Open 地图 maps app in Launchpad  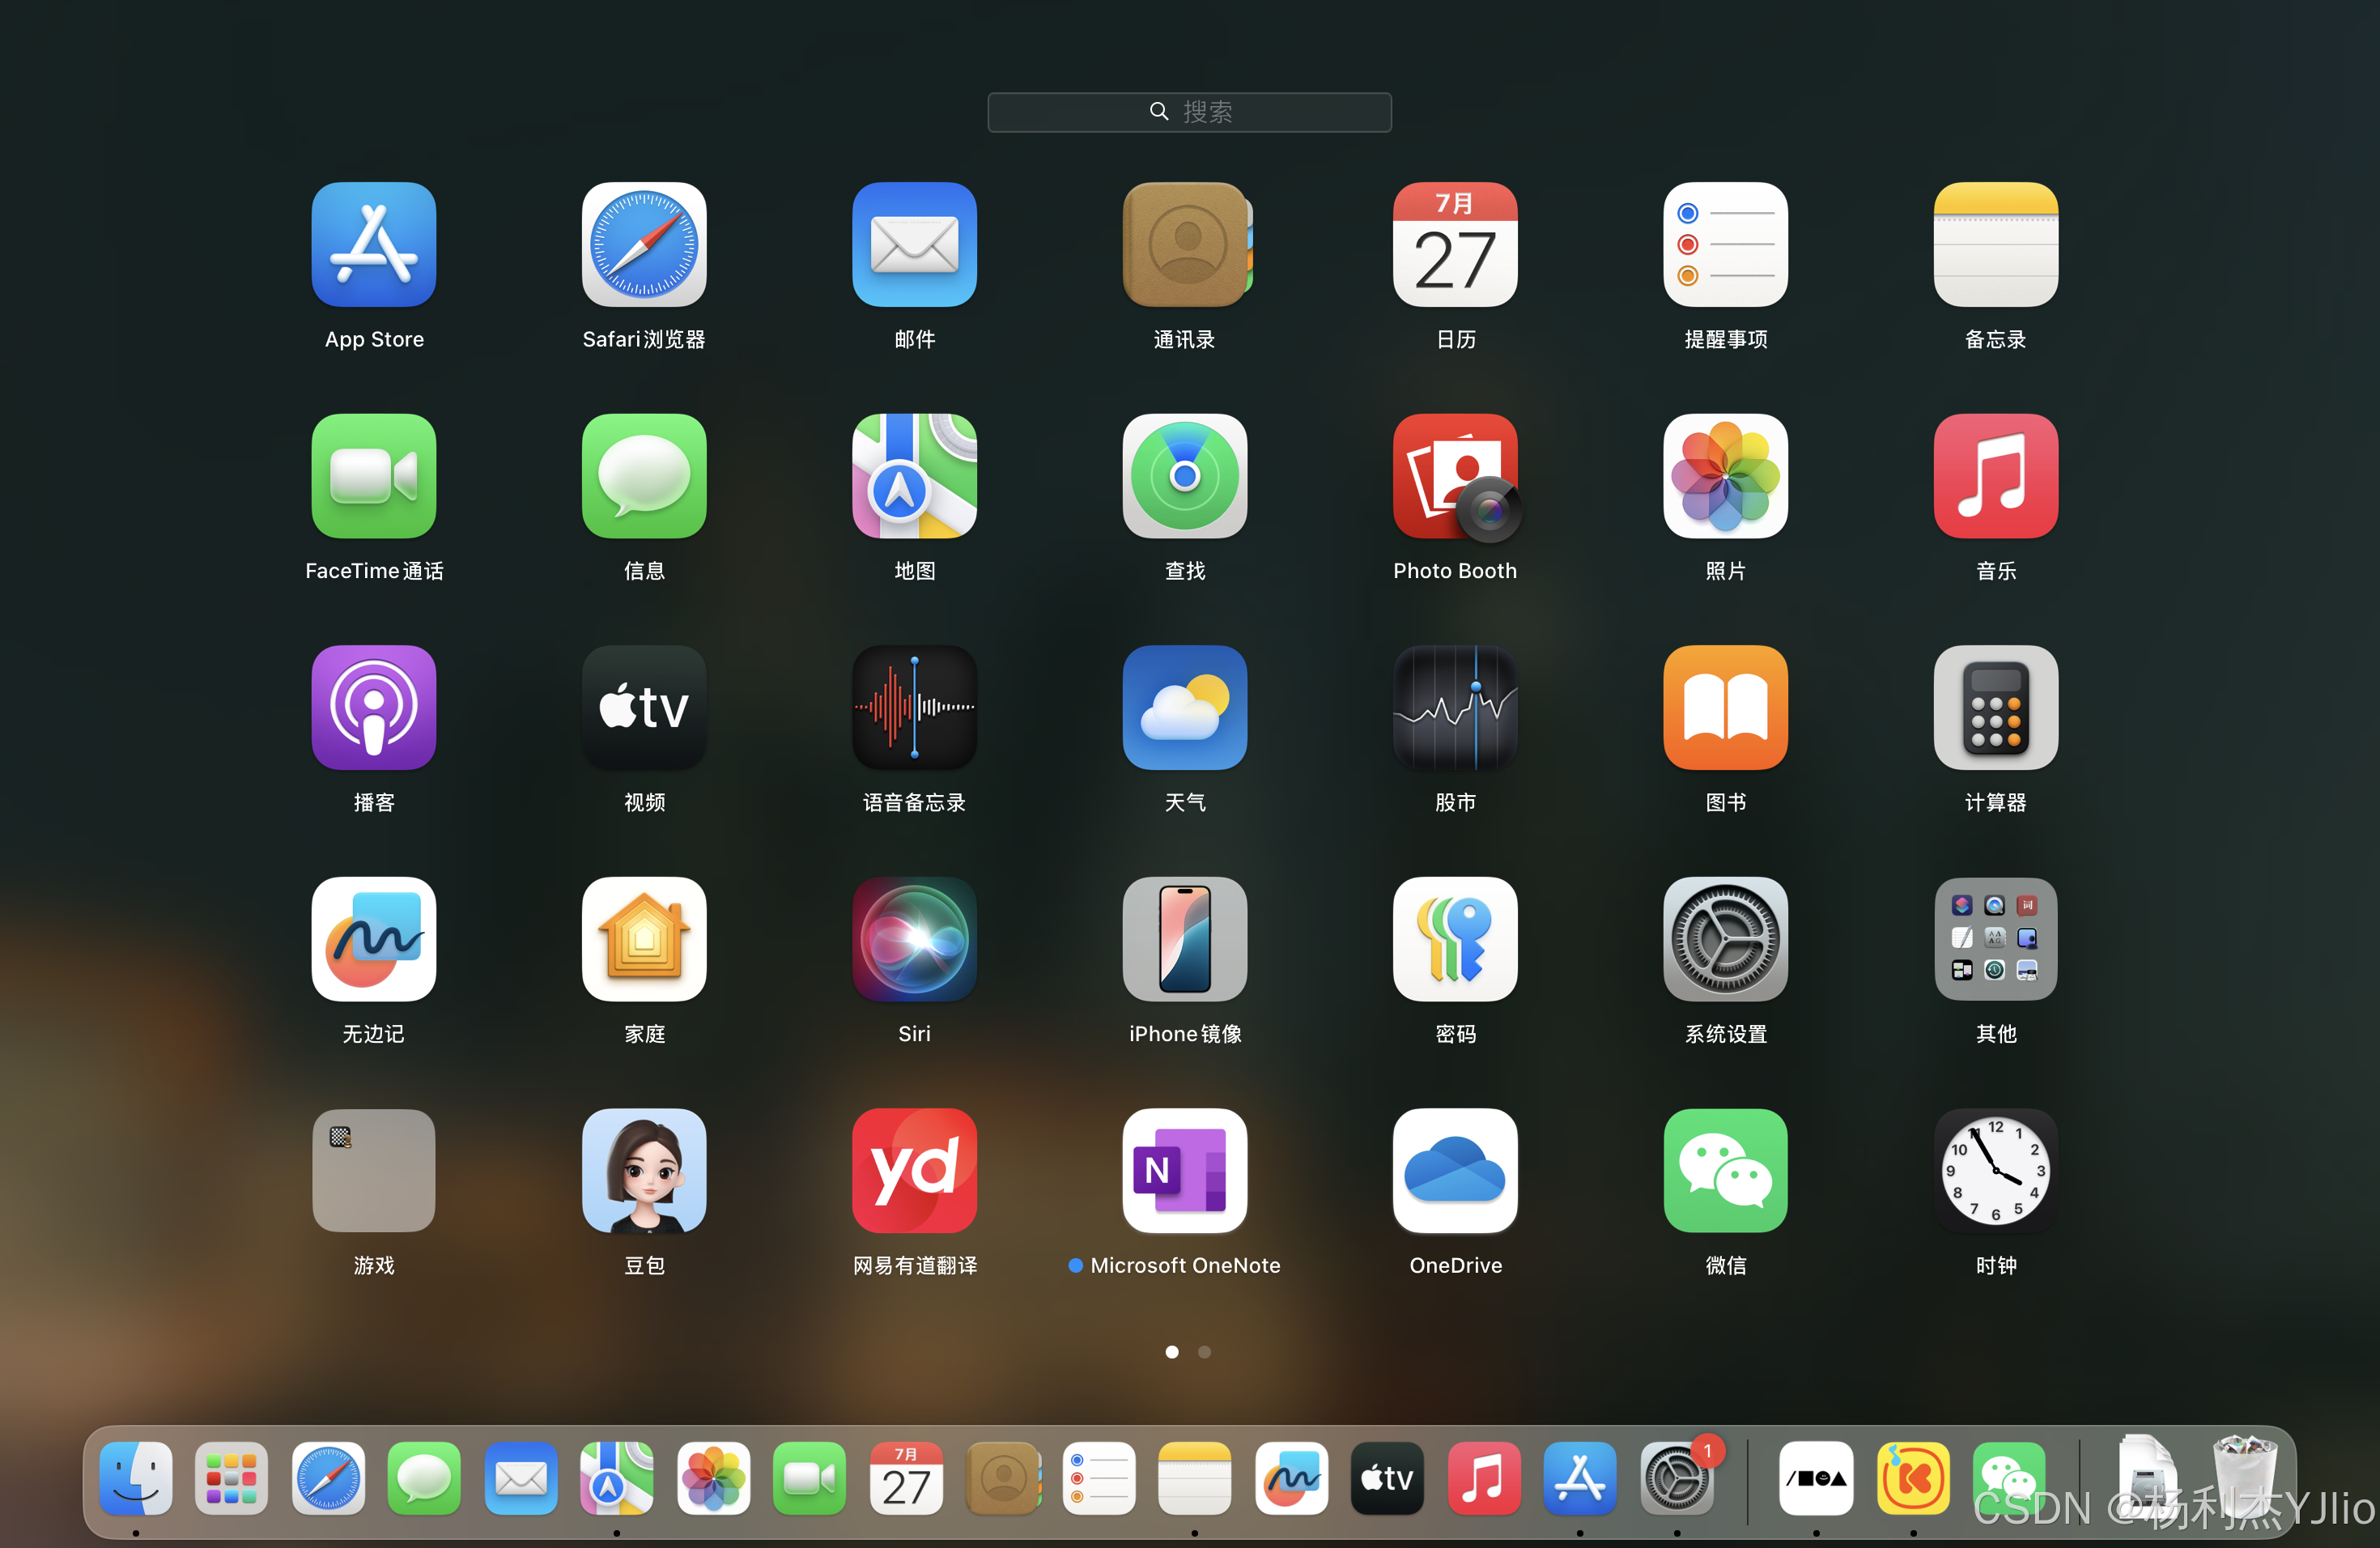pyautogui.click(x=914, y=476)
